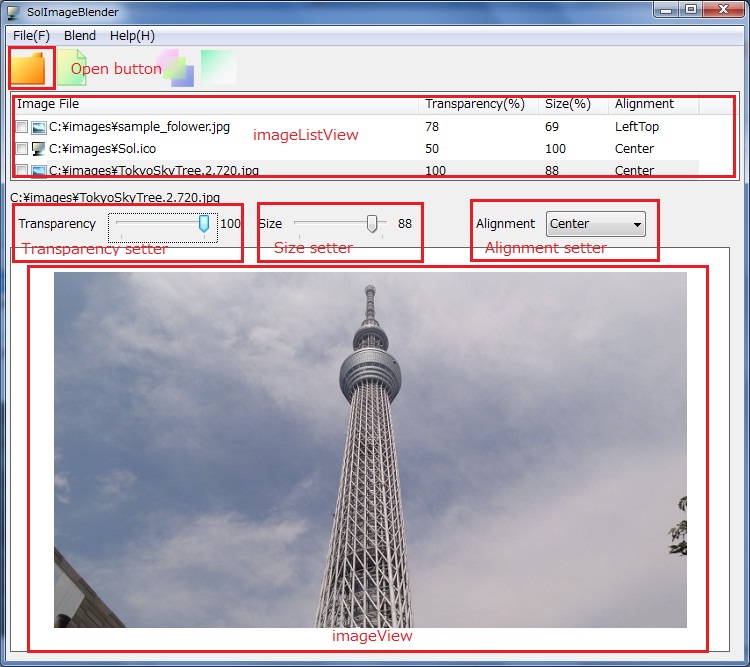
Task: Open the Blend menu
Action: (80, 36)
